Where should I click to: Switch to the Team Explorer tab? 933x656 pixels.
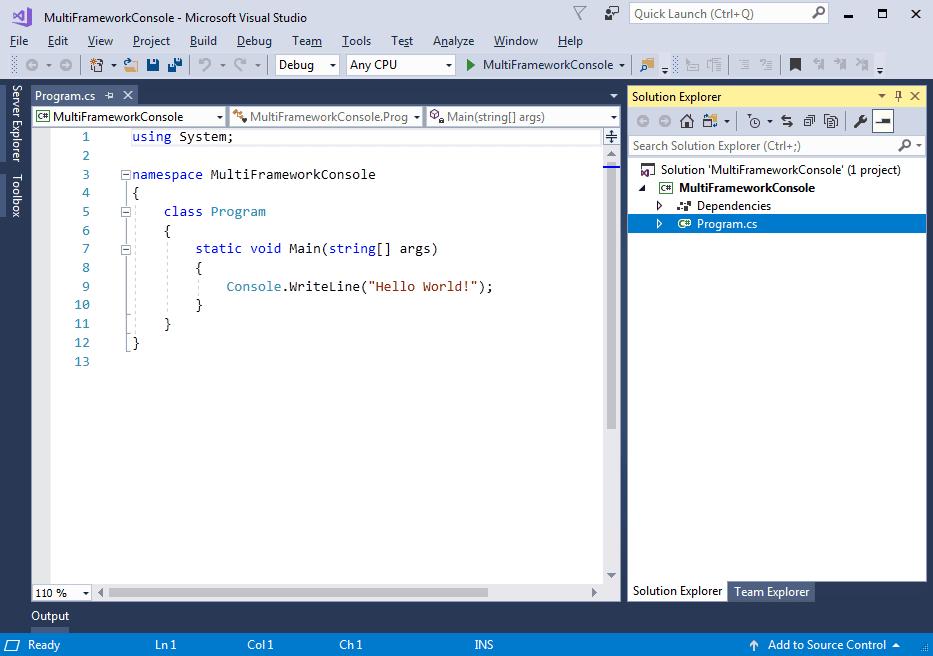pos(771,591)
